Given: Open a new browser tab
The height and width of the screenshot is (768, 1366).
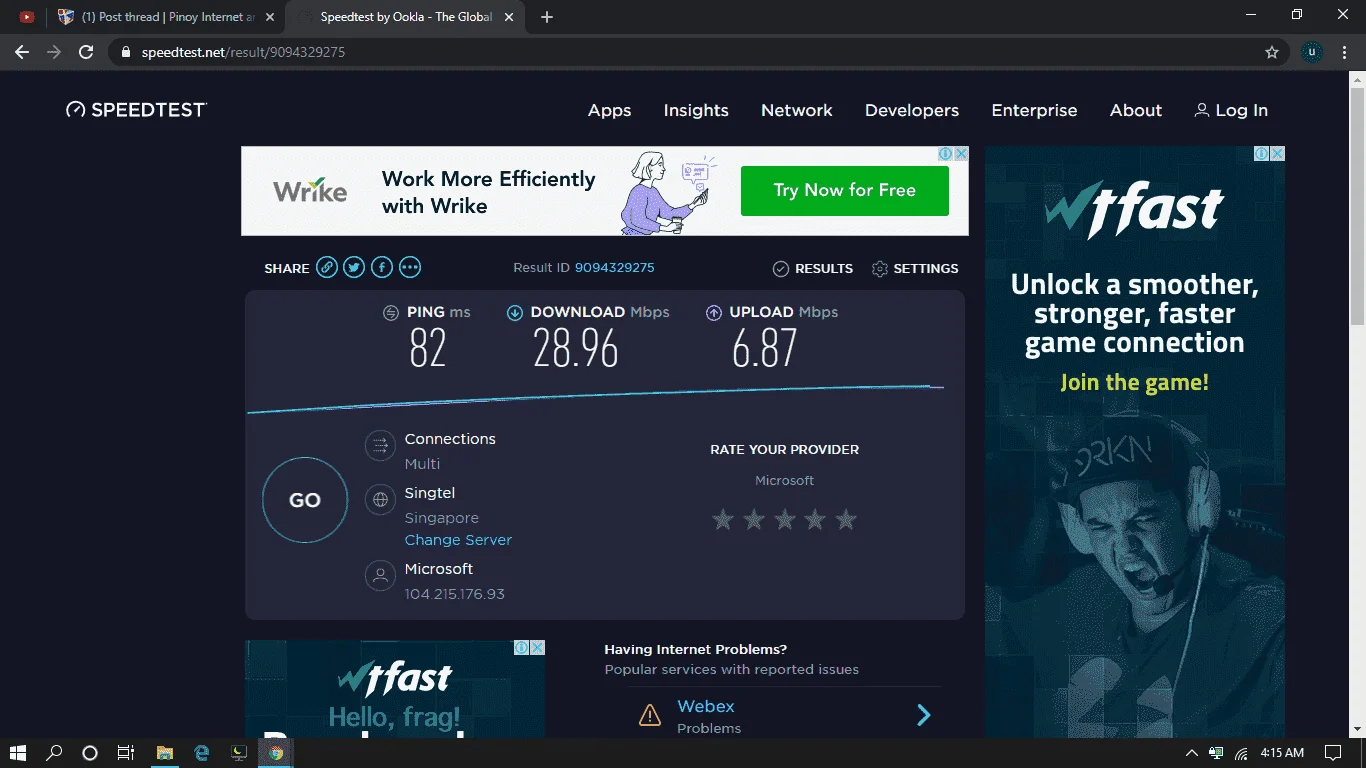Looking at the screenshot, I should pyautogui.click(x=547, y=17).
